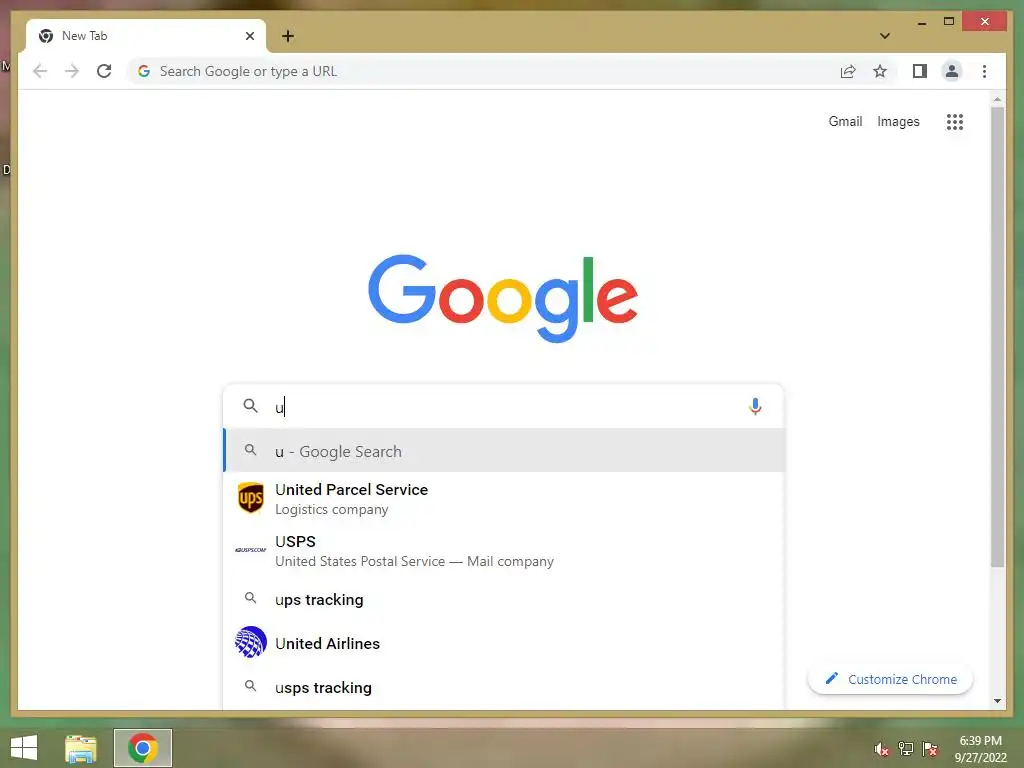This screenshot has height=768, width=1024.
Task: Click the magnifier icon in the search box
Action: tap(251, 406)
